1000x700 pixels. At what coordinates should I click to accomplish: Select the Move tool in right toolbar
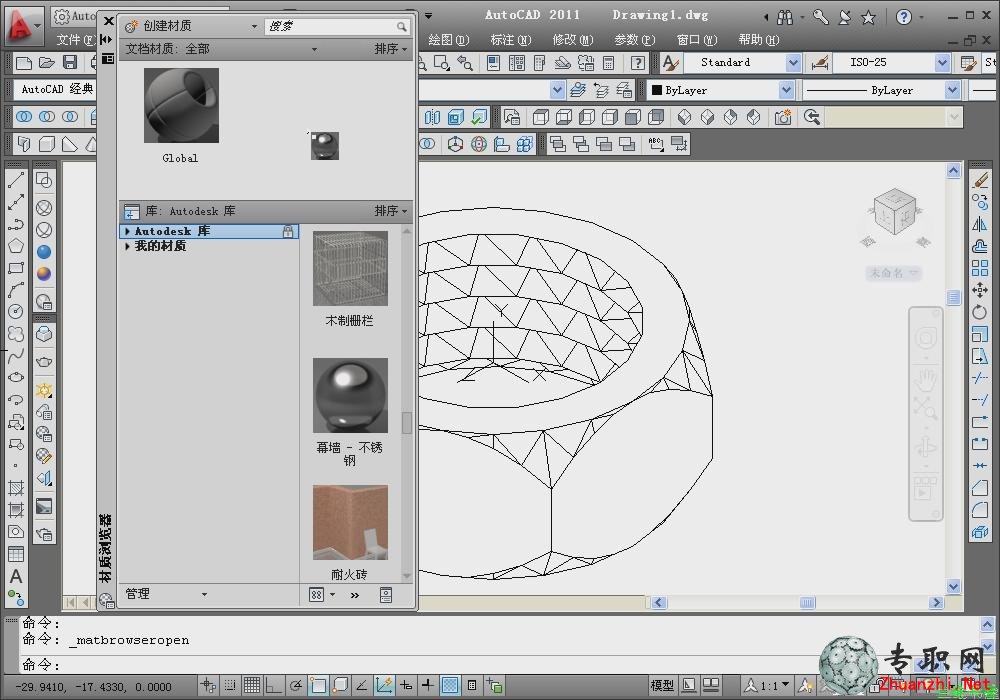click(x=980, y=289)
